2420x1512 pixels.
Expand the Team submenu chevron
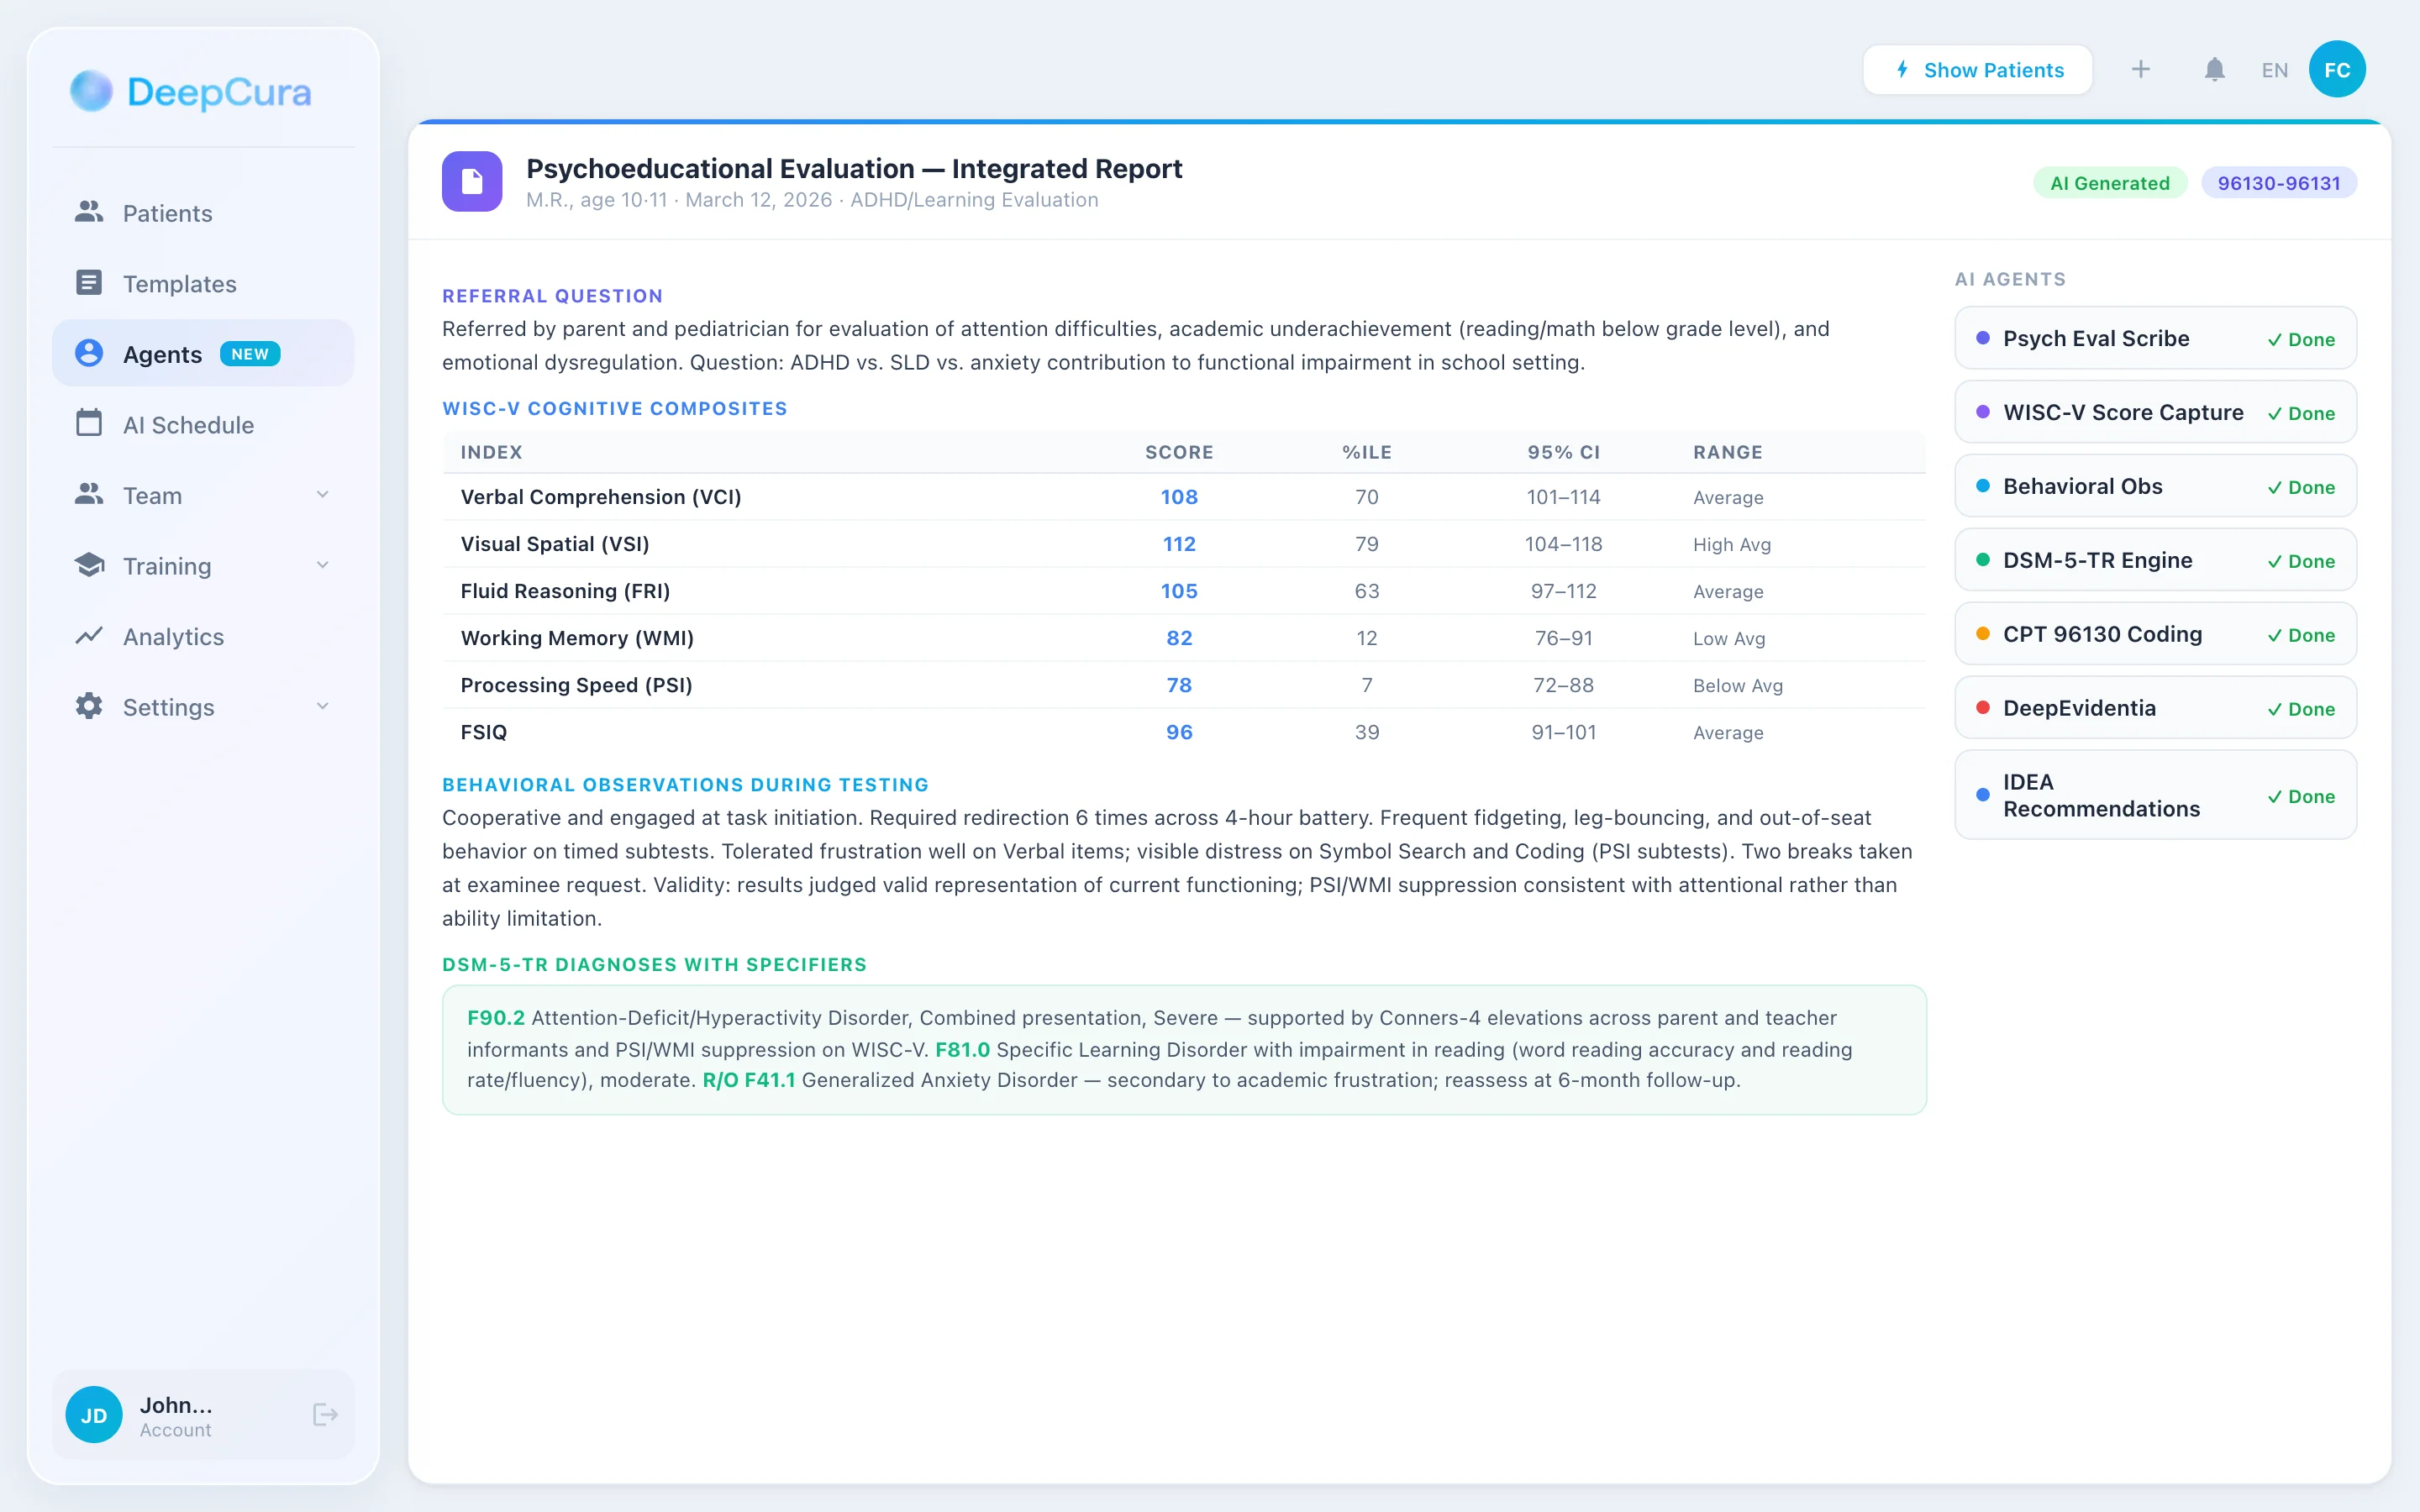tap(322, 495)
